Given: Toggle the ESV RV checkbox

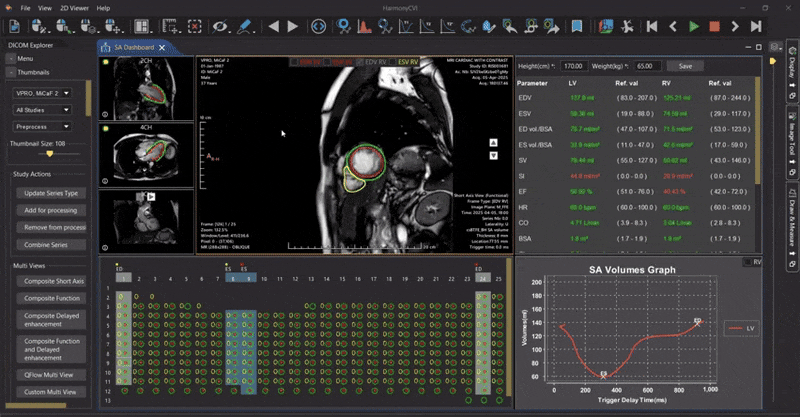Looking at the screenshot, I should pyautogui.click(x=392, y=62).
